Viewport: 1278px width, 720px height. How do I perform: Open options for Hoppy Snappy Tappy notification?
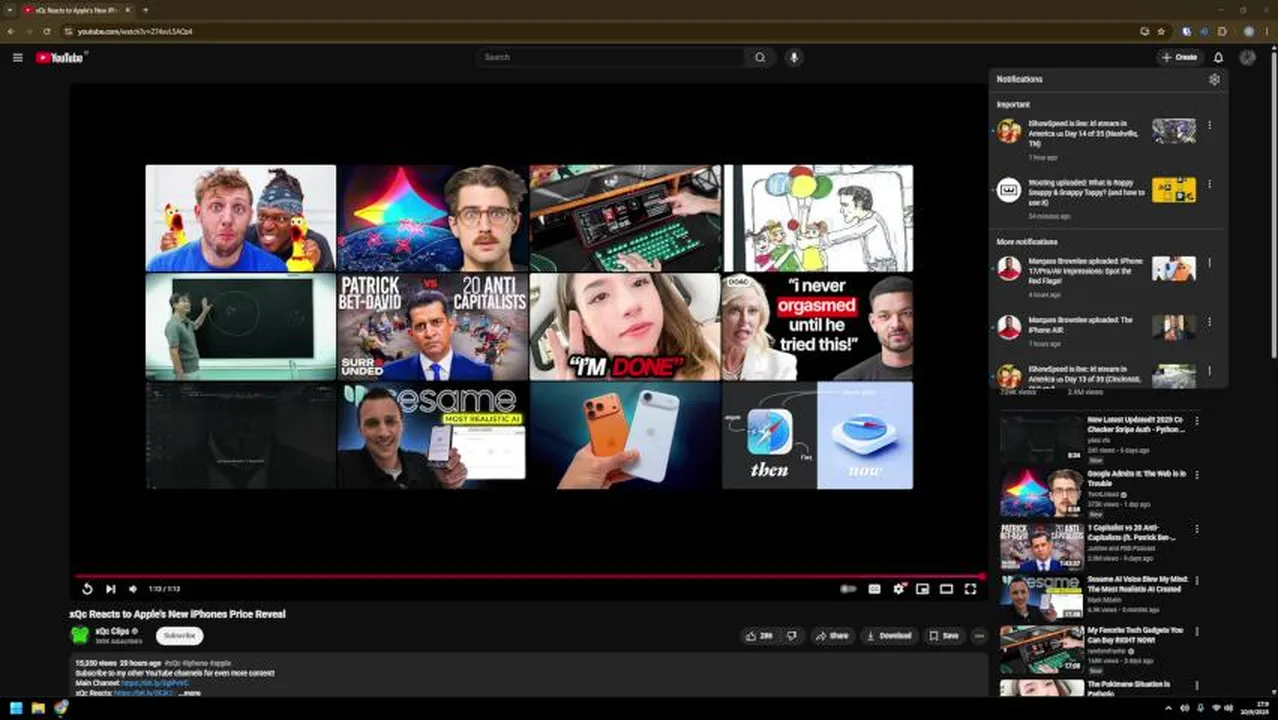pos(1209,184)
